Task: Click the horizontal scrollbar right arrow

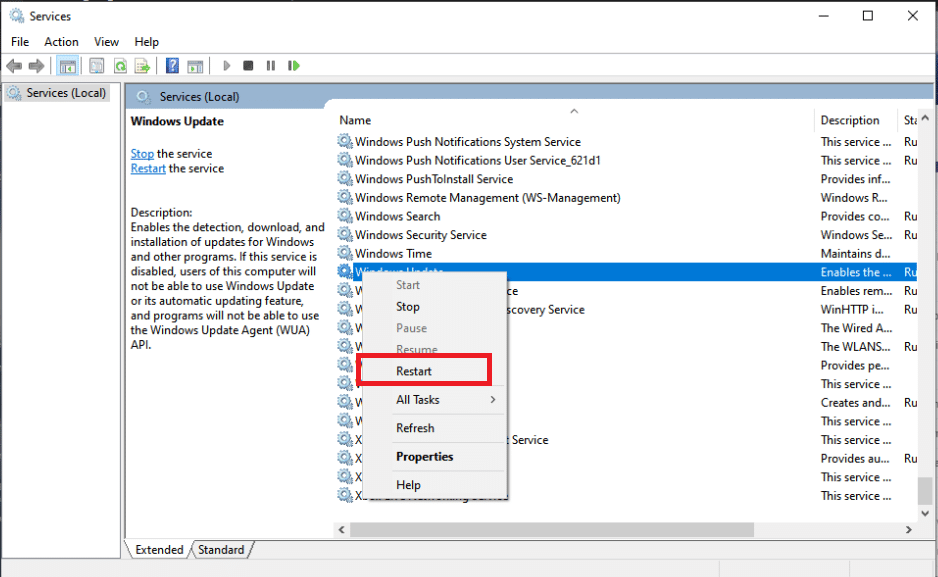Action: (x=905, y=528)
